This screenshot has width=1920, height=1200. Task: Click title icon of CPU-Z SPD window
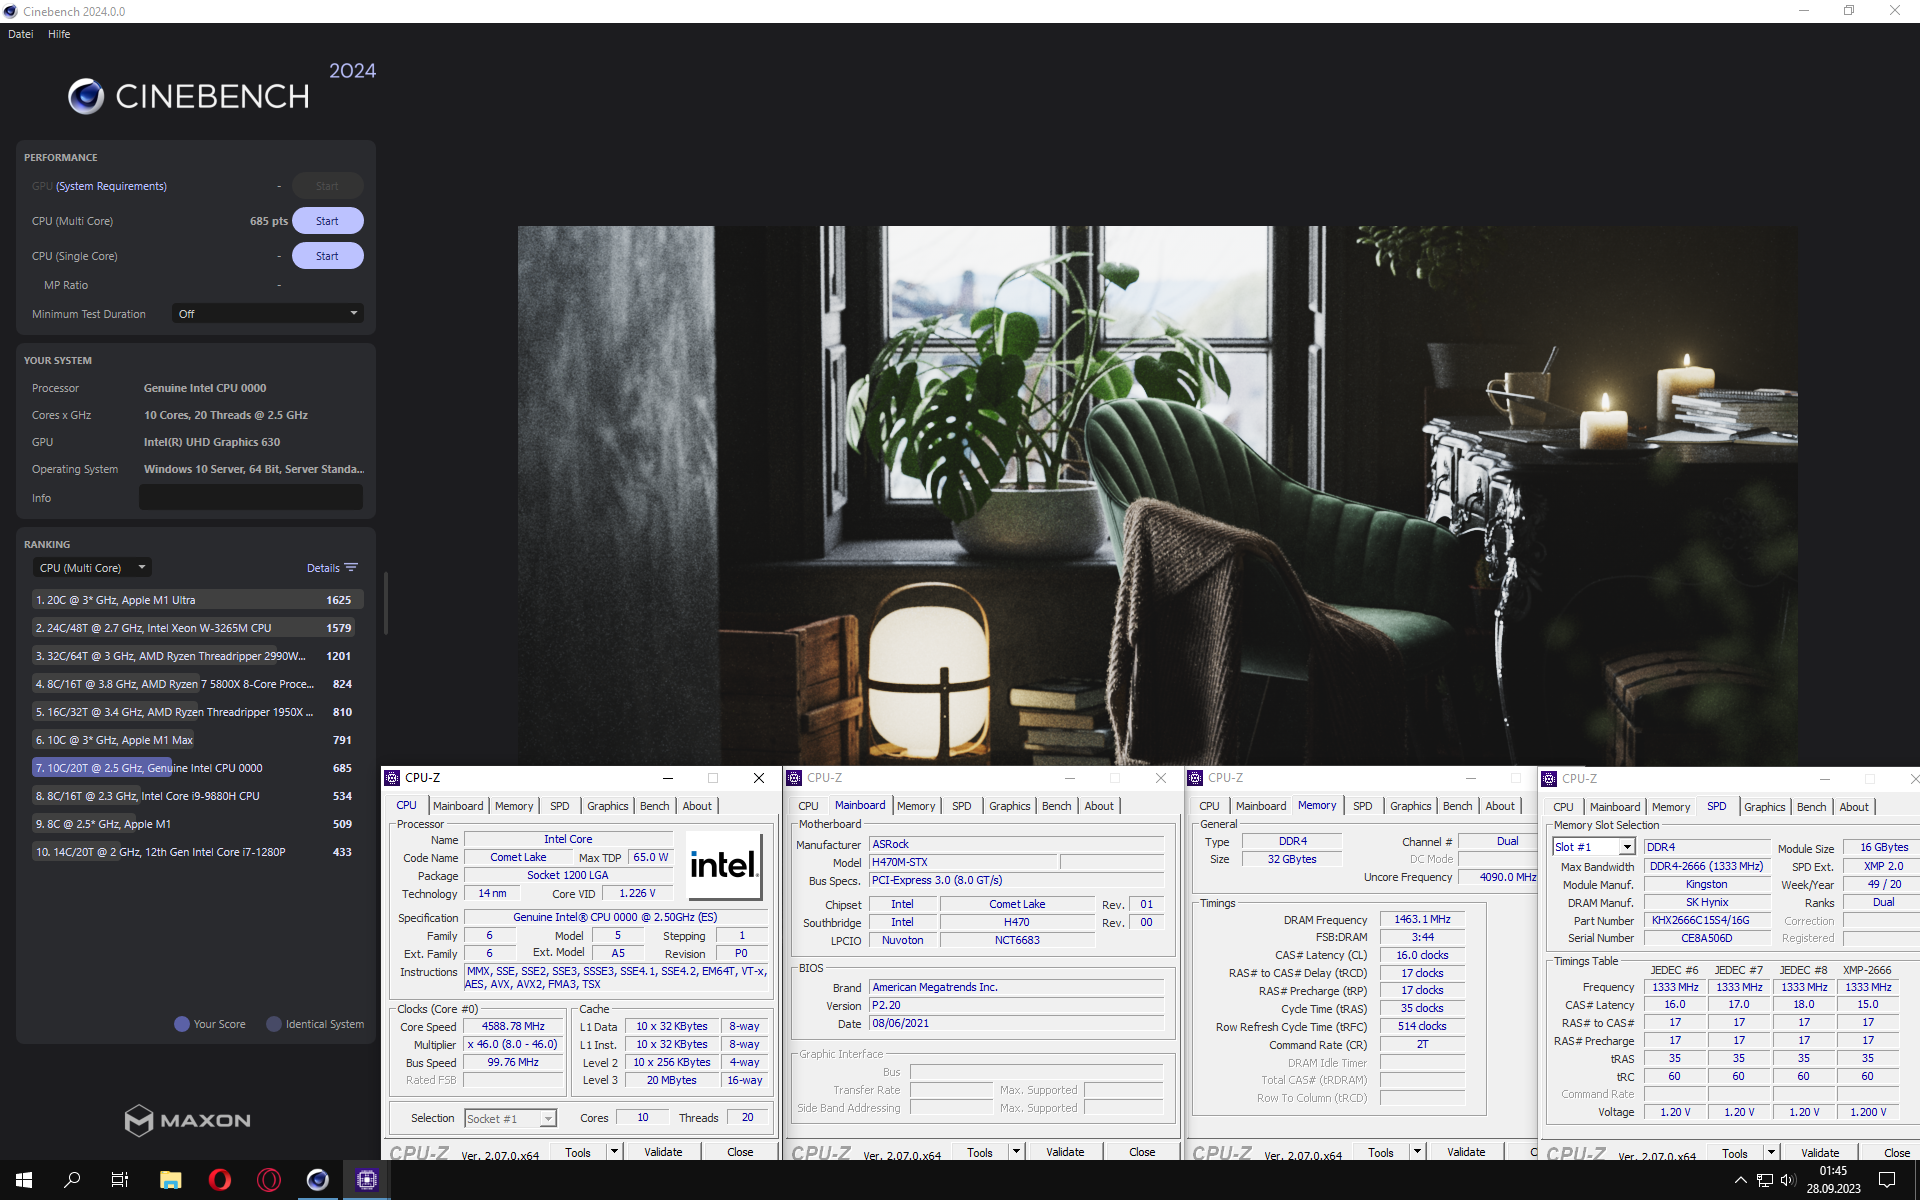tap(1549, 778)
